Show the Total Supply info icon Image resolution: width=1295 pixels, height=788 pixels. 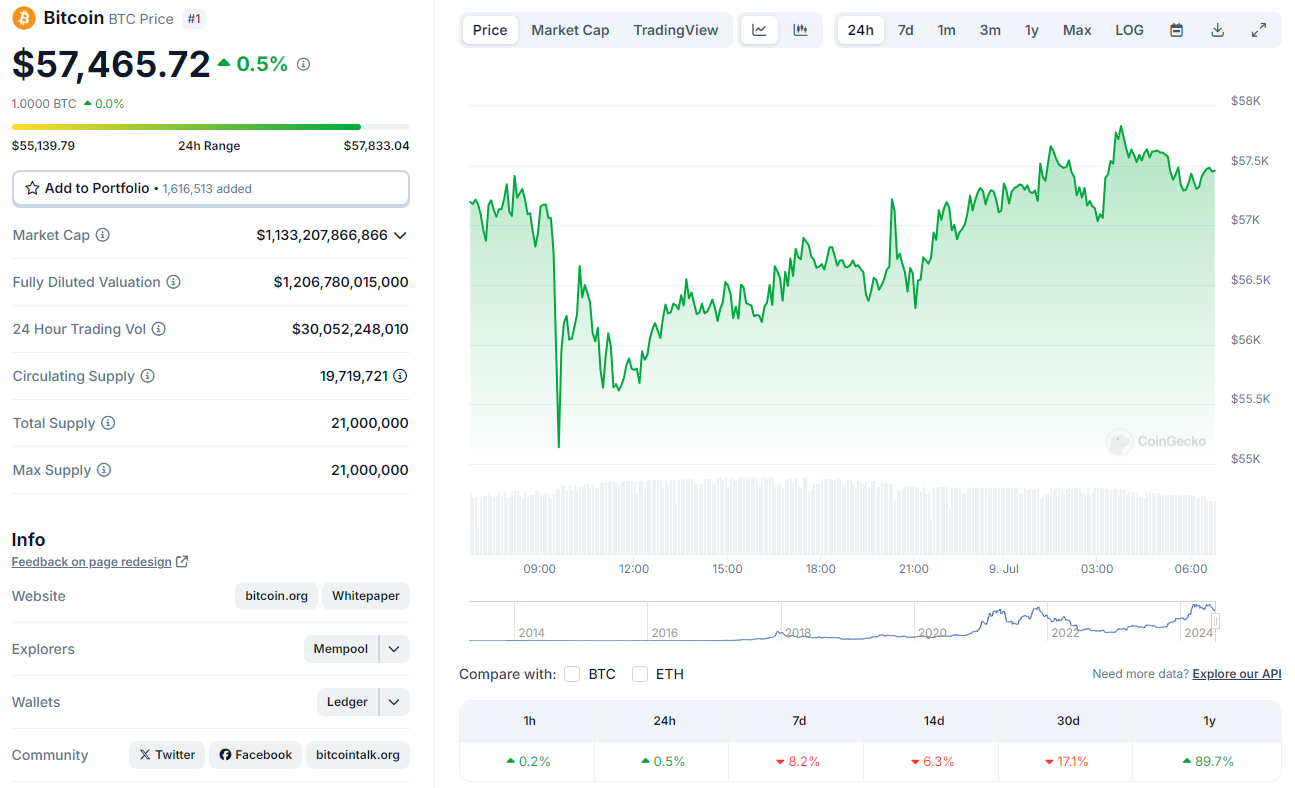[108, 423]
